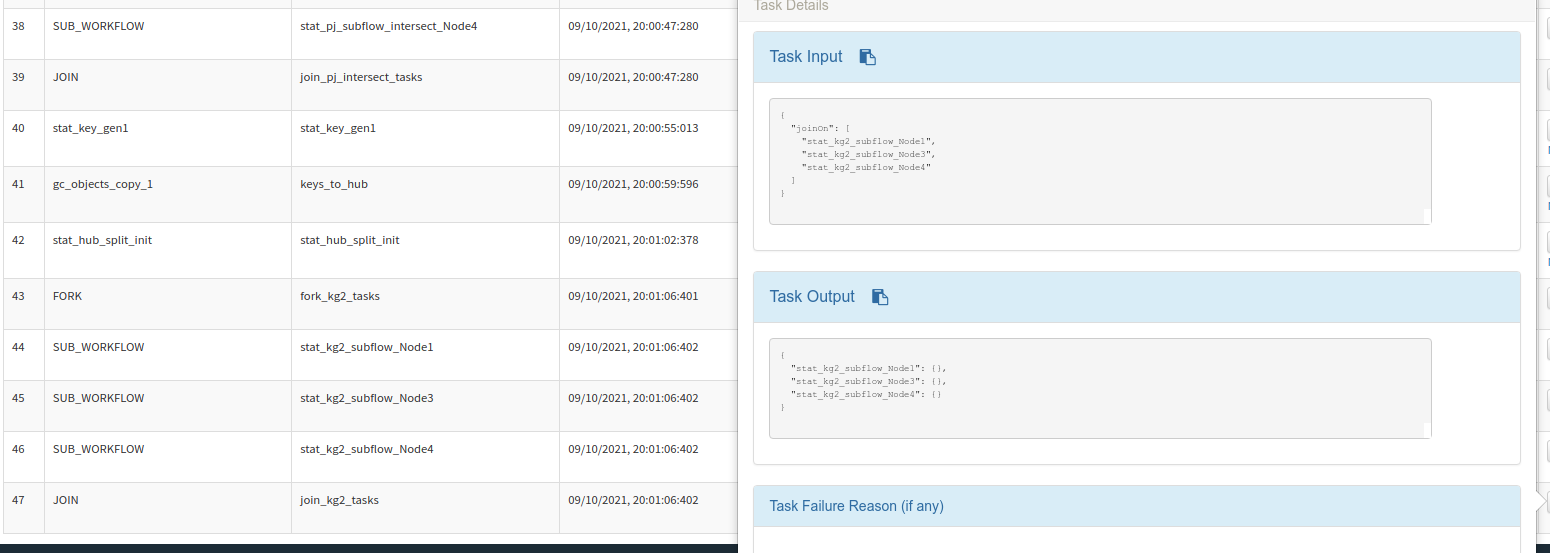Viewport: 1550px width, 553px height.
Task: Select stat_kg2_subflow_Node4 in table row 46
Action: coord(367,449)
